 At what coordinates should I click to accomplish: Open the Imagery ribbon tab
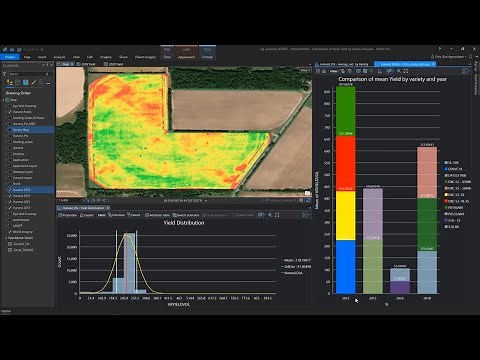click(106, 57)
